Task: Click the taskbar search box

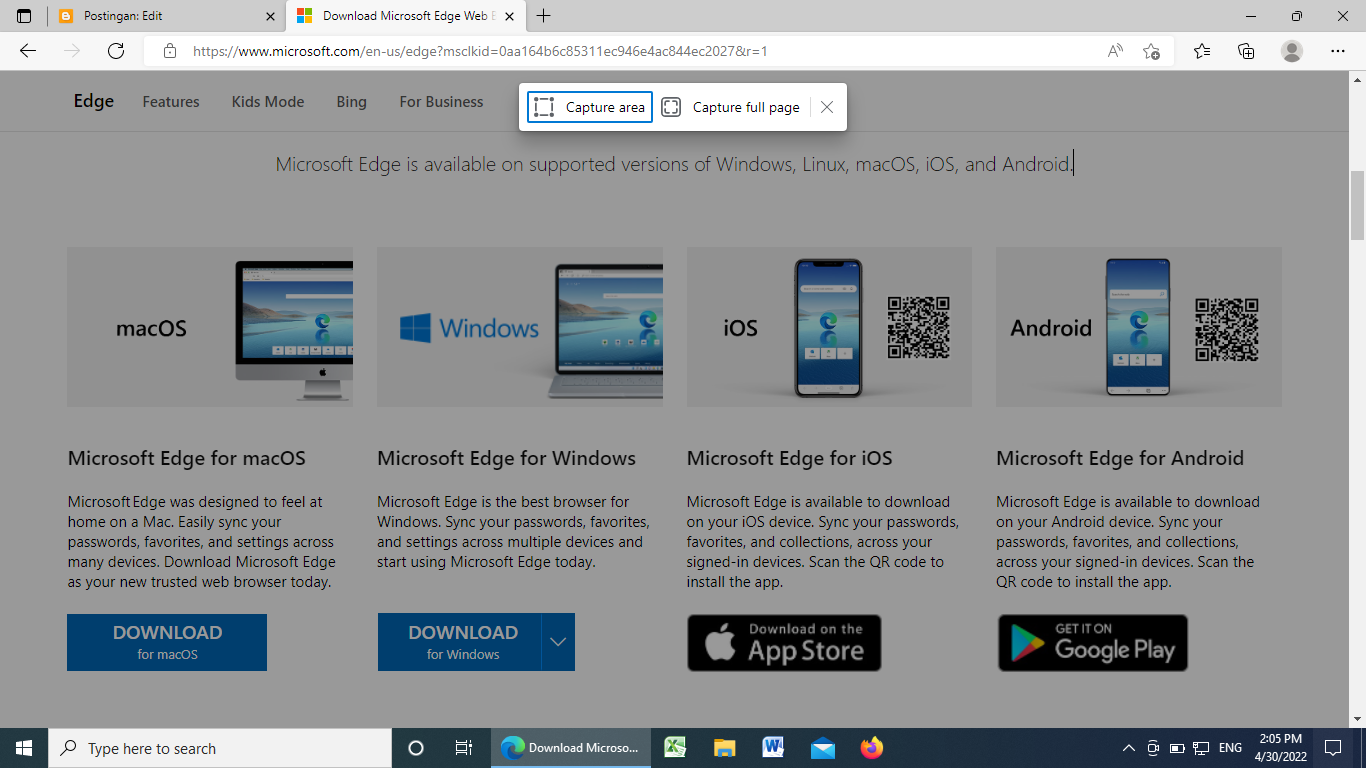Action: (x=220, y=748)
